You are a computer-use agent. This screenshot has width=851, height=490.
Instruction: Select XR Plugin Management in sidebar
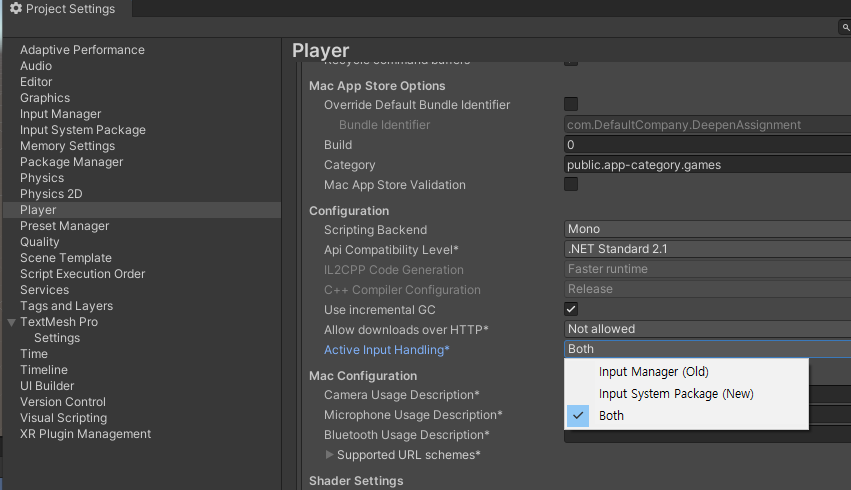click(x=85, y=434)
